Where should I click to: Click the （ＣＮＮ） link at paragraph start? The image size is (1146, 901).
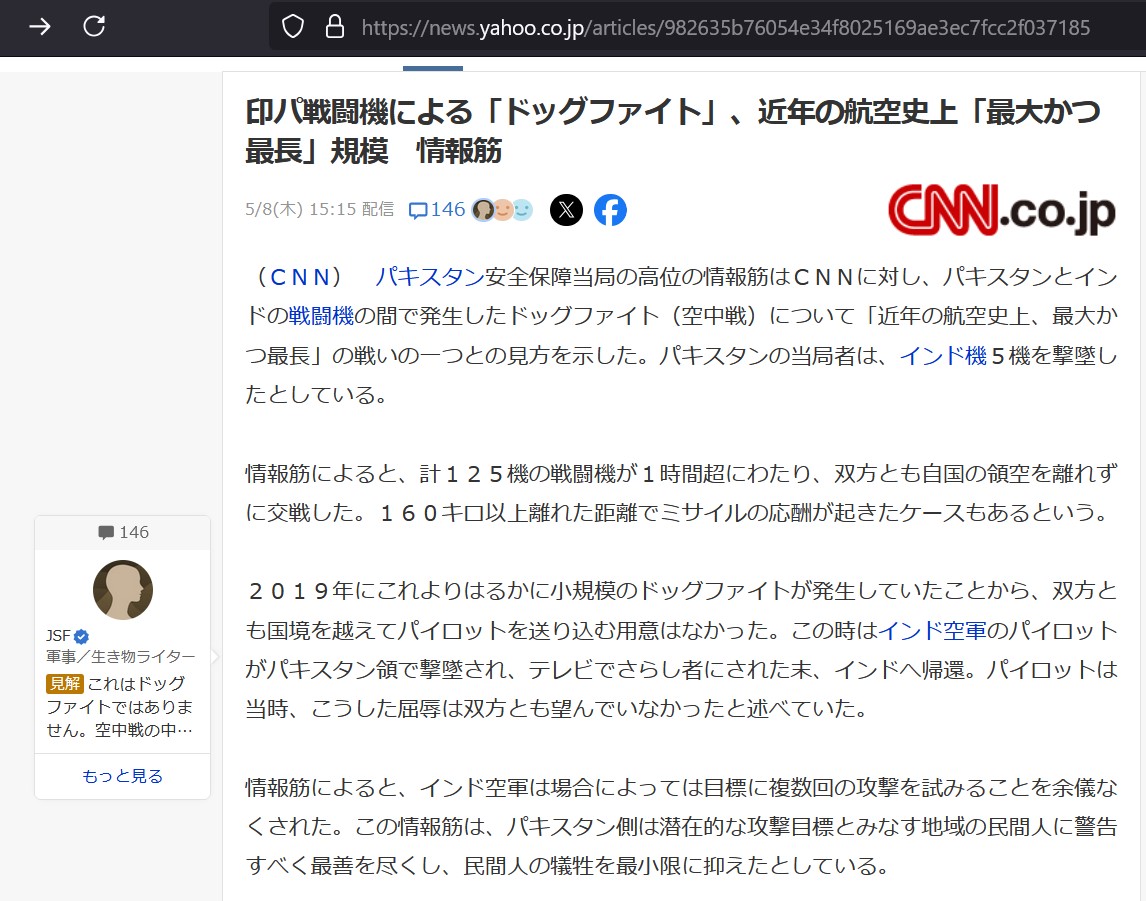tap(300, 277)
